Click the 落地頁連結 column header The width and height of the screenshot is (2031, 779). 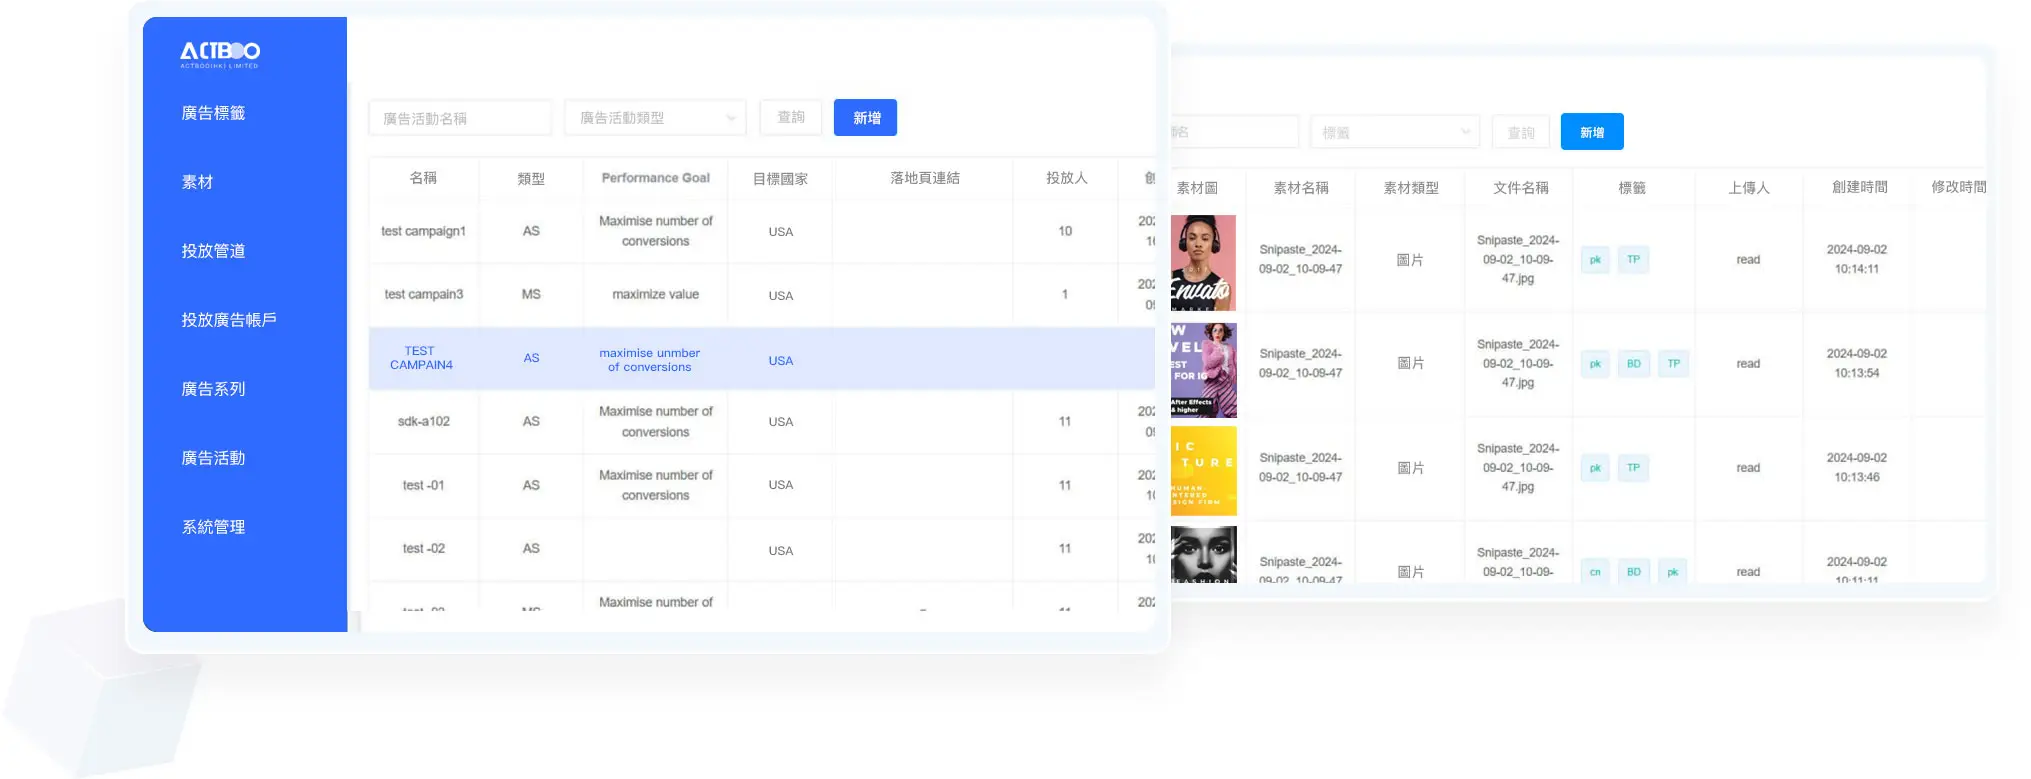coord(925,178)
